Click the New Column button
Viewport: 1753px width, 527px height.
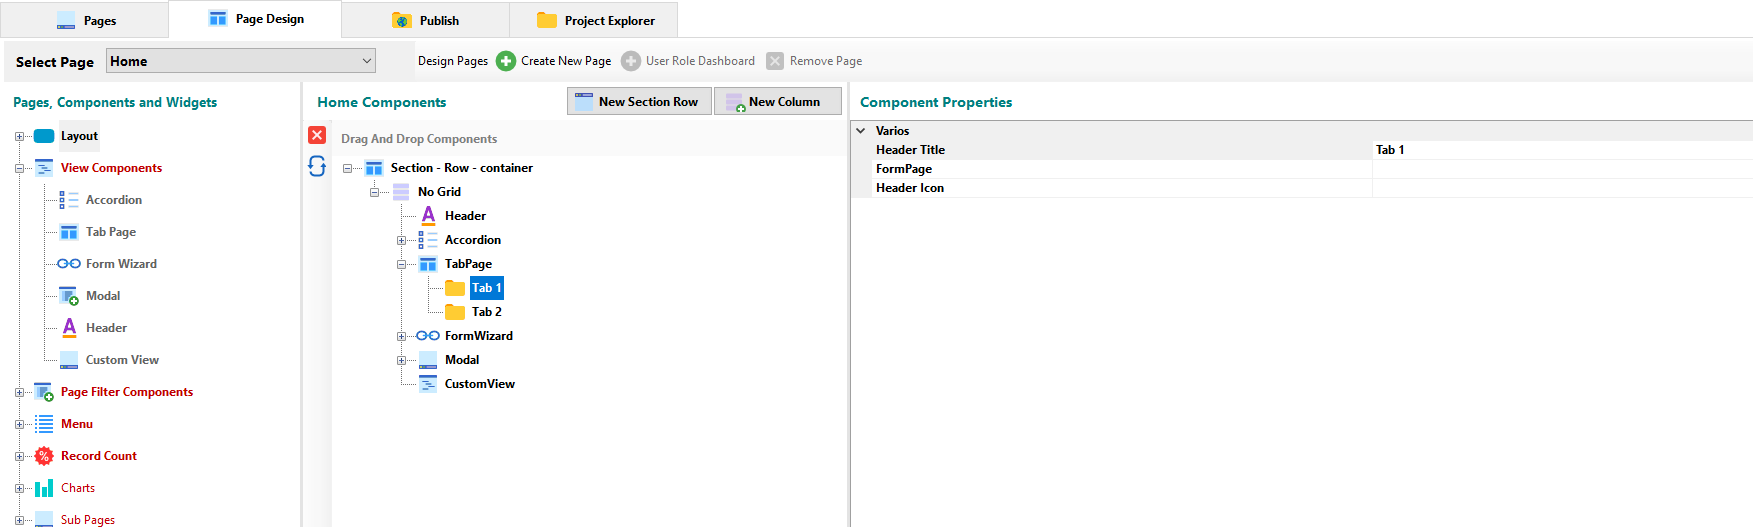[x=777, y=102]
